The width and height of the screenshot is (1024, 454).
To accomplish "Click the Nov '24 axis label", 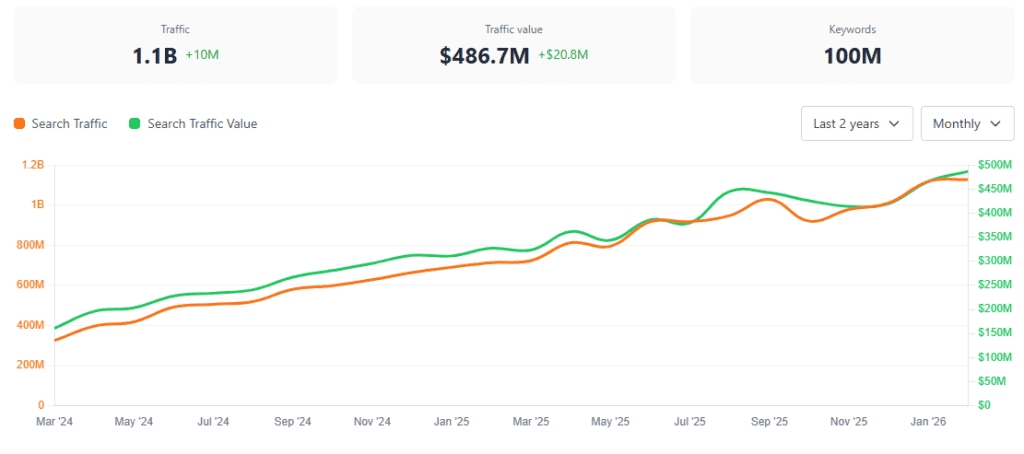I will point(372,422).
